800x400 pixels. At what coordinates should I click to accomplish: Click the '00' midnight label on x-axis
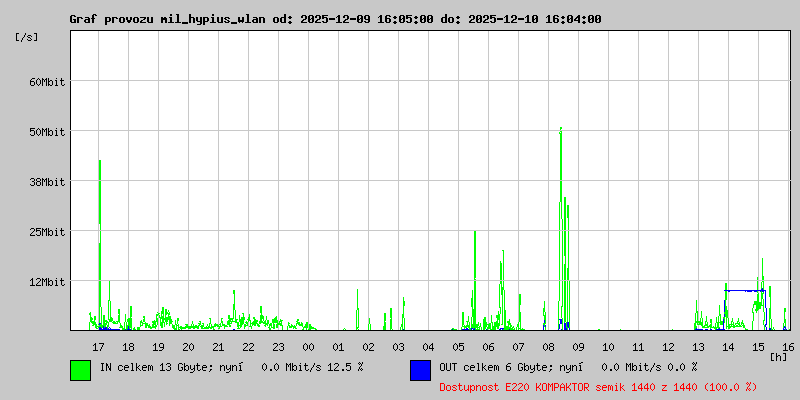click(x=308, y=347)
